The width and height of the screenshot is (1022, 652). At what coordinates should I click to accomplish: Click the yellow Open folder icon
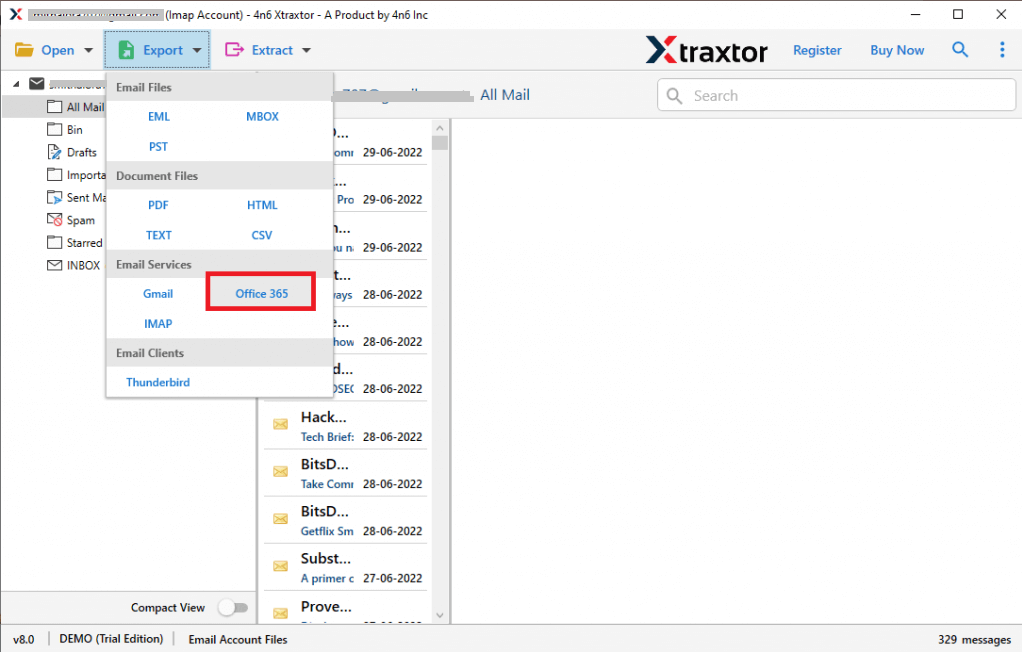[x=26, y=49]
